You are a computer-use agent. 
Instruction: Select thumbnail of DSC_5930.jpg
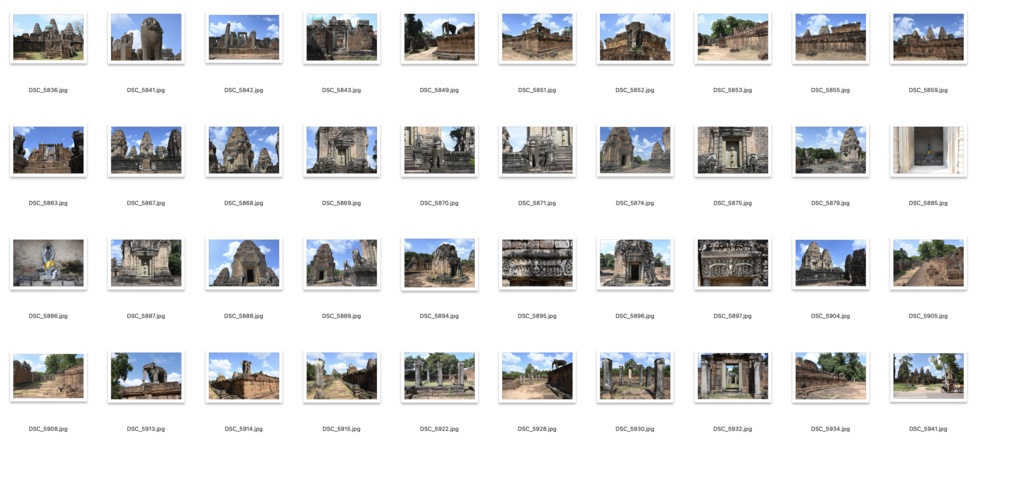point(635,376)
